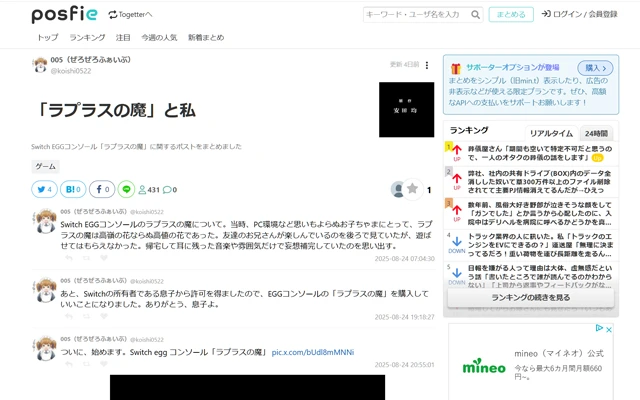Toggle the star favorite button
The width and height of the screenshot is (640, 400).
[412, 189]
